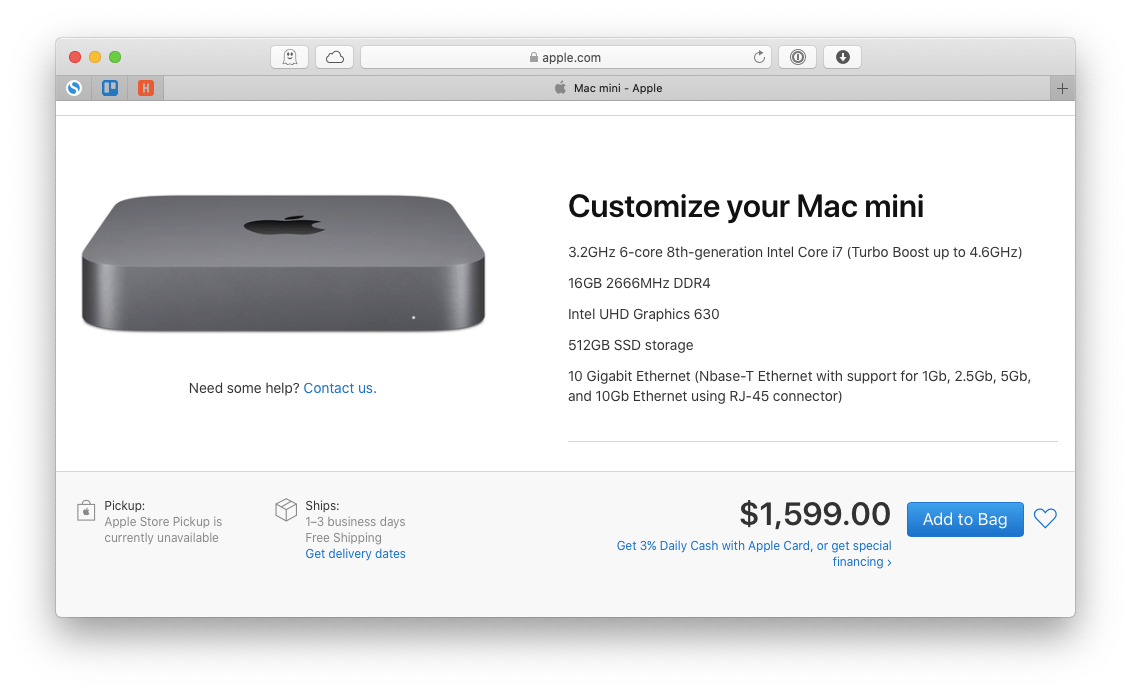The image size is (1131, 691).
Task: Open a new tab with the plus button
Action: point(1062,88)
